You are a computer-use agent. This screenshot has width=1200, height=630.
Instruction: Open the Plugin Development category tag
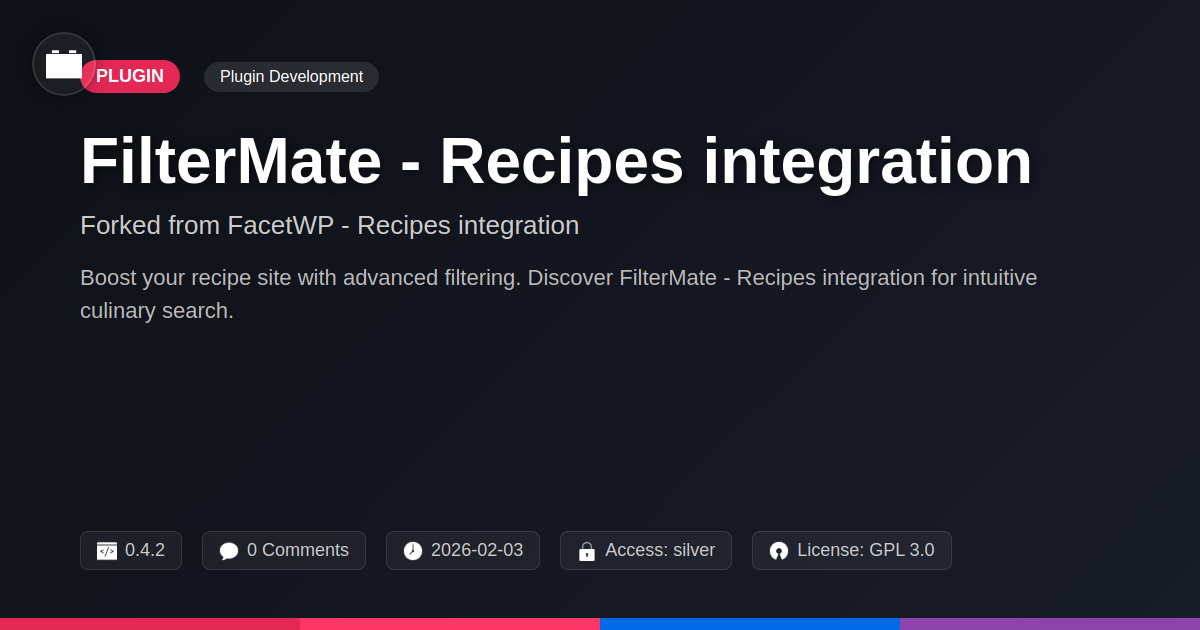coord(291,76)
